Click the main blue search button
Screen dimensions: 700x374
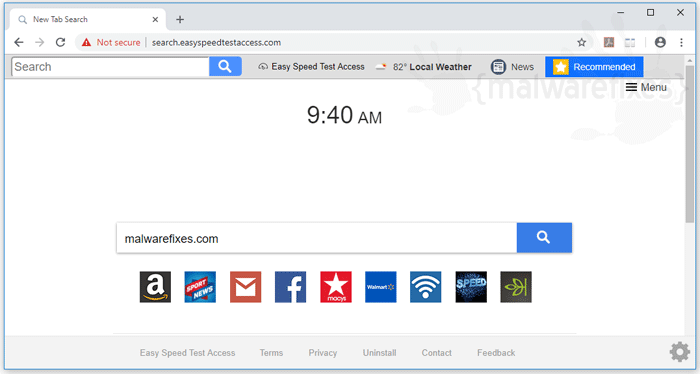pyautogui.click(x=544, y=237)
